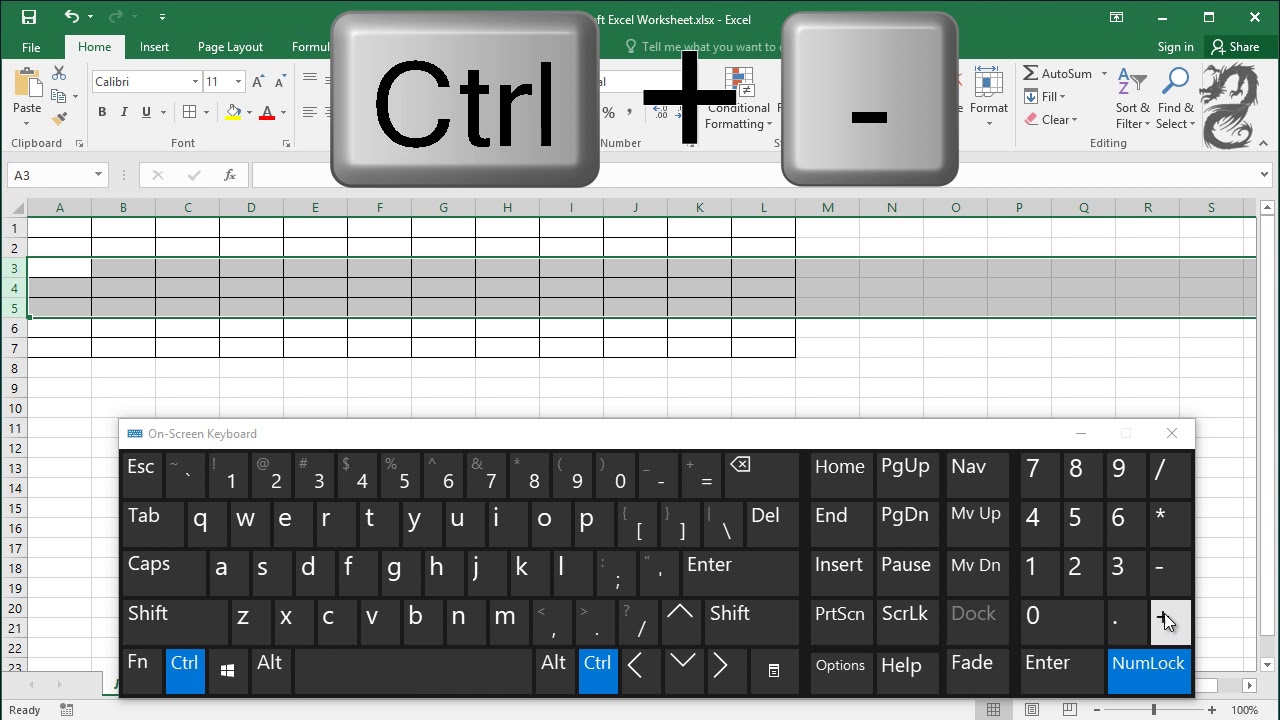Expand the formula bar
This screenshot has height=720, width=1280.
[x=1265, y=175]
